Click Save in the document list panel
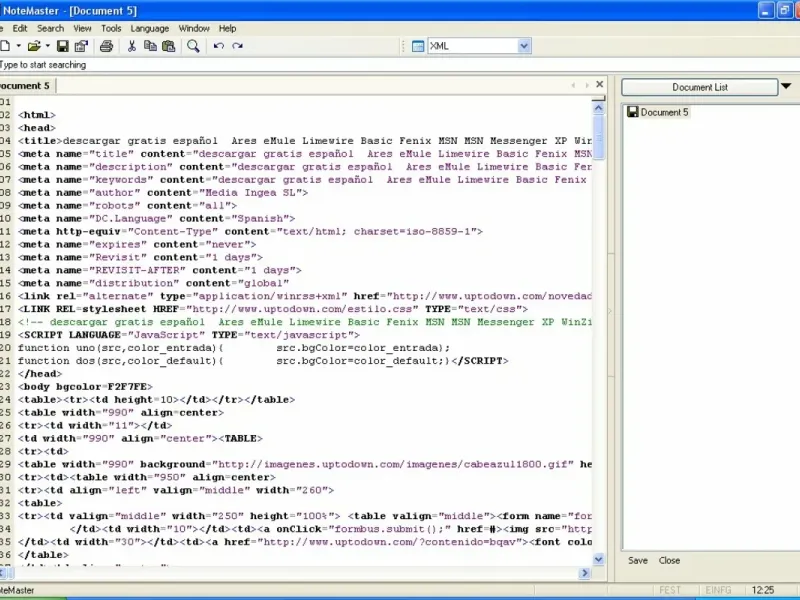The height and width of the screenshot is (600, 800). pos(638,561)
